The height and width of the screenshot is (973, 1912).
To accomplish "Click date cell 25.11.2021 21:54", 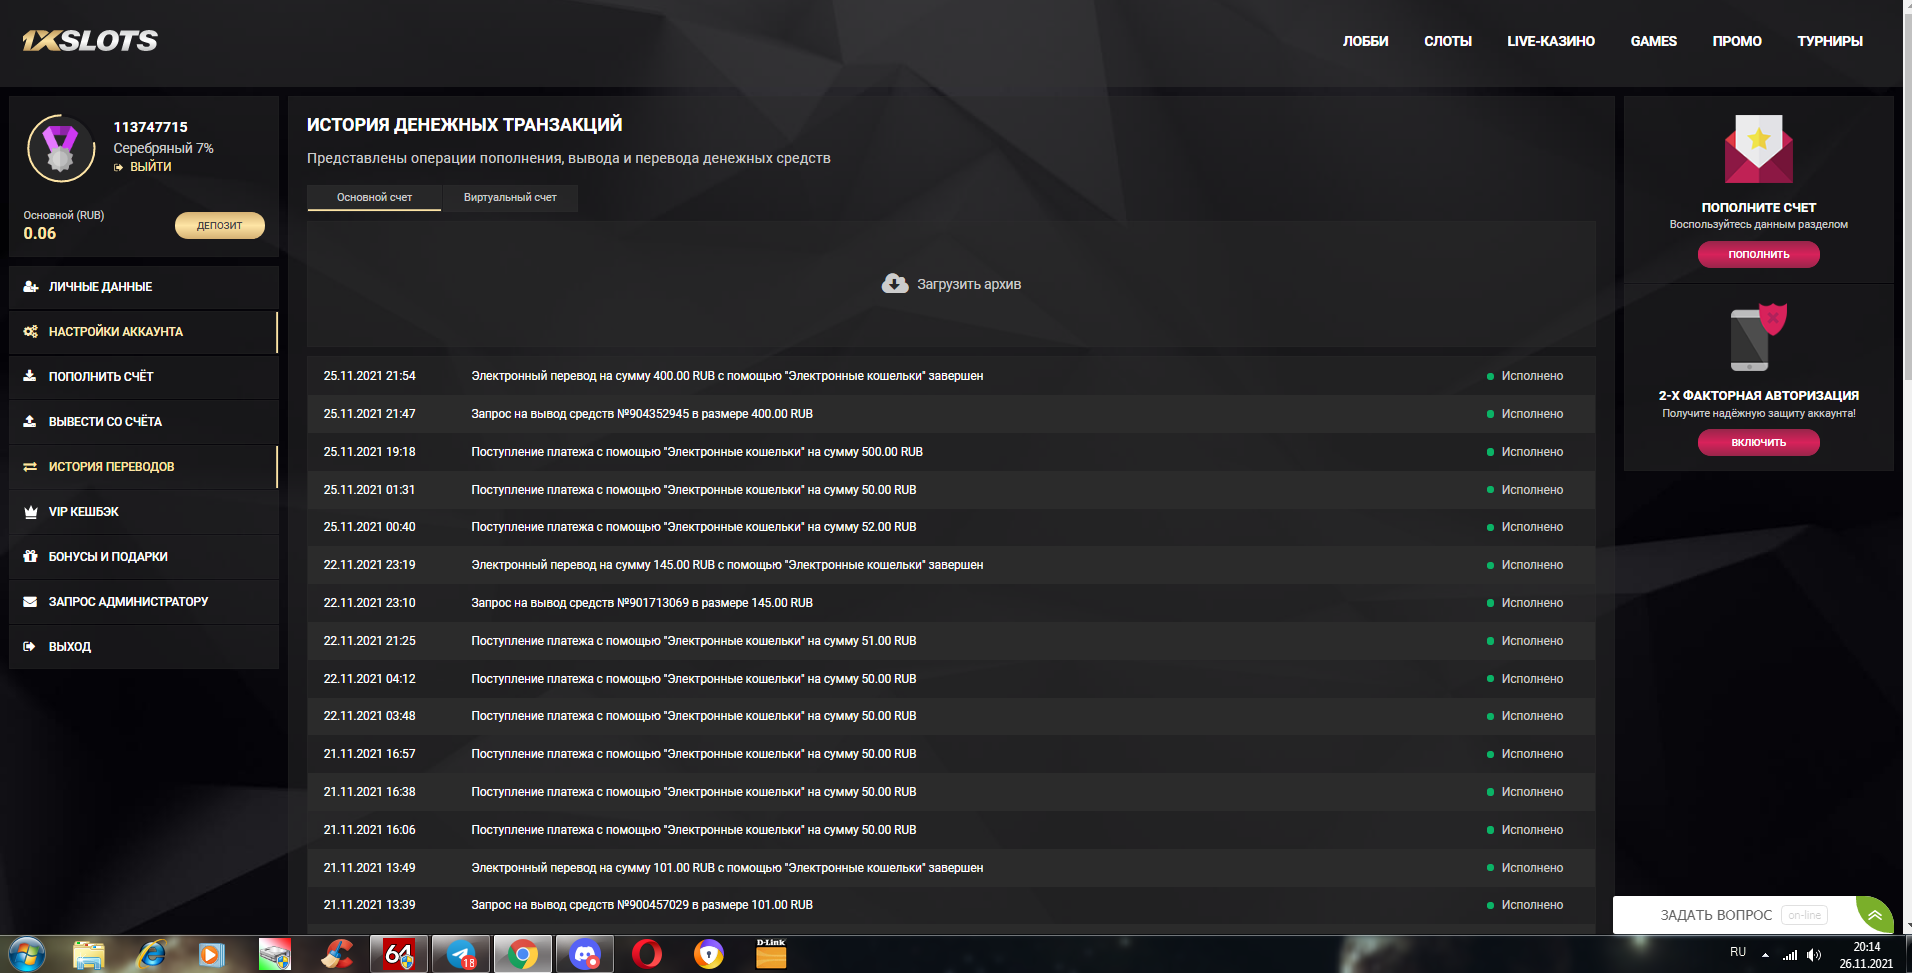I will [x=369, y=376].
